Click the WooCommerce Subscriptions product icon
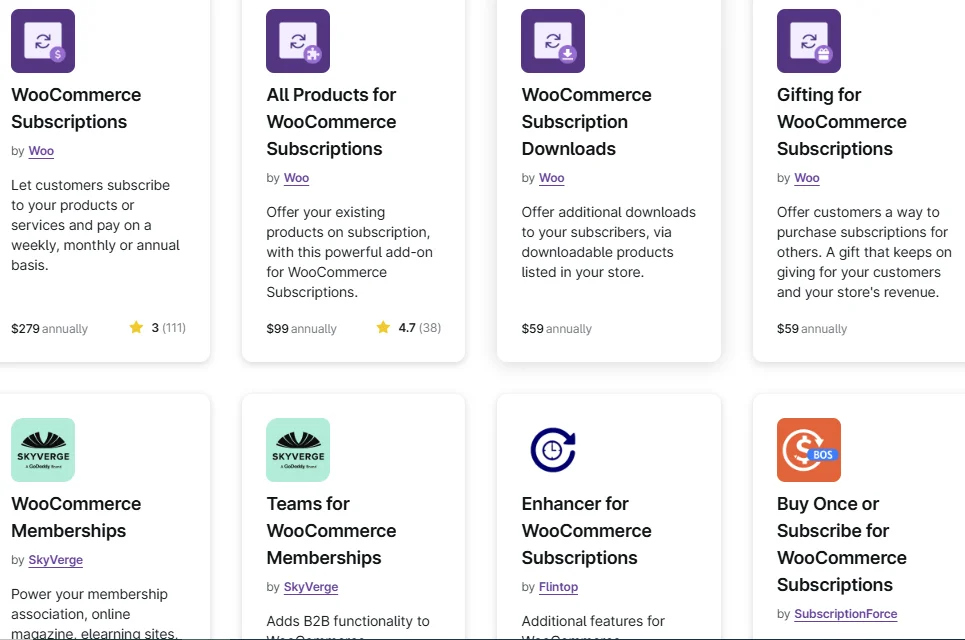This screenshot has width=965, height=640. click(43, 41)
